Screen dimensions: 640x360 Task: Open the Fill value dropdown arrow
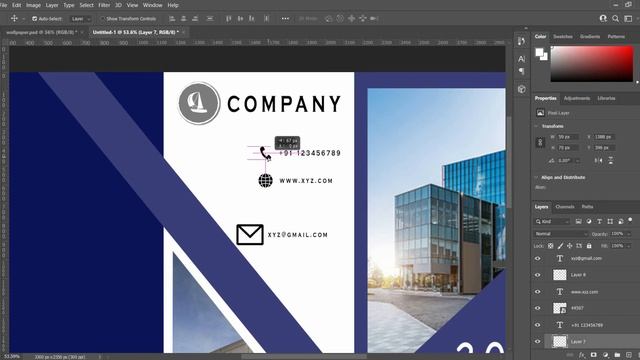click(x=629, y=246)
